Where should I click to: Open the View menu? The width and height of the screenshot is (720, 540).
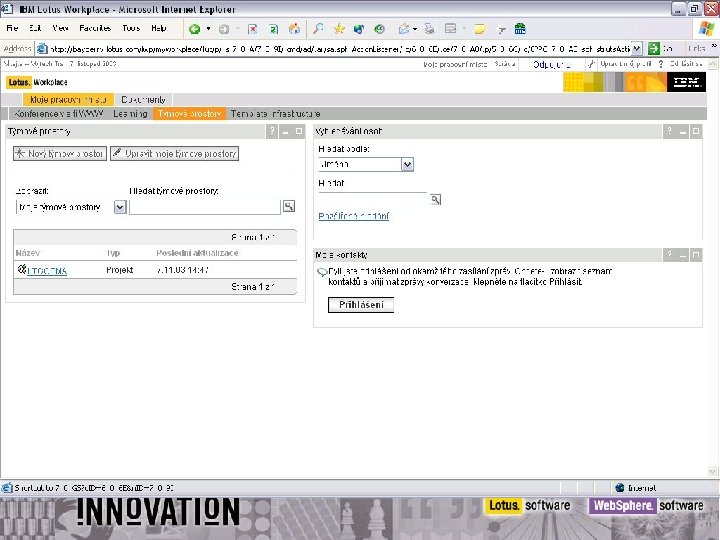coord(60,28)
